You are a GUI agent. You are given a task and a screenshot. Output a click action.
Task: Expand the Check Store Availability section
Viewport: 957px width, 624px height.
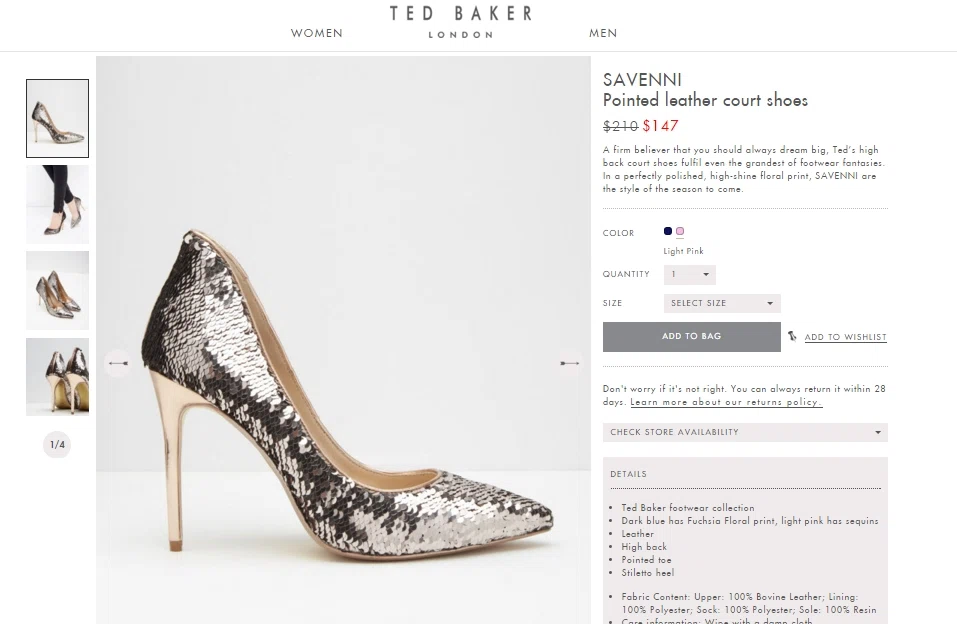[x=744, y=432]
